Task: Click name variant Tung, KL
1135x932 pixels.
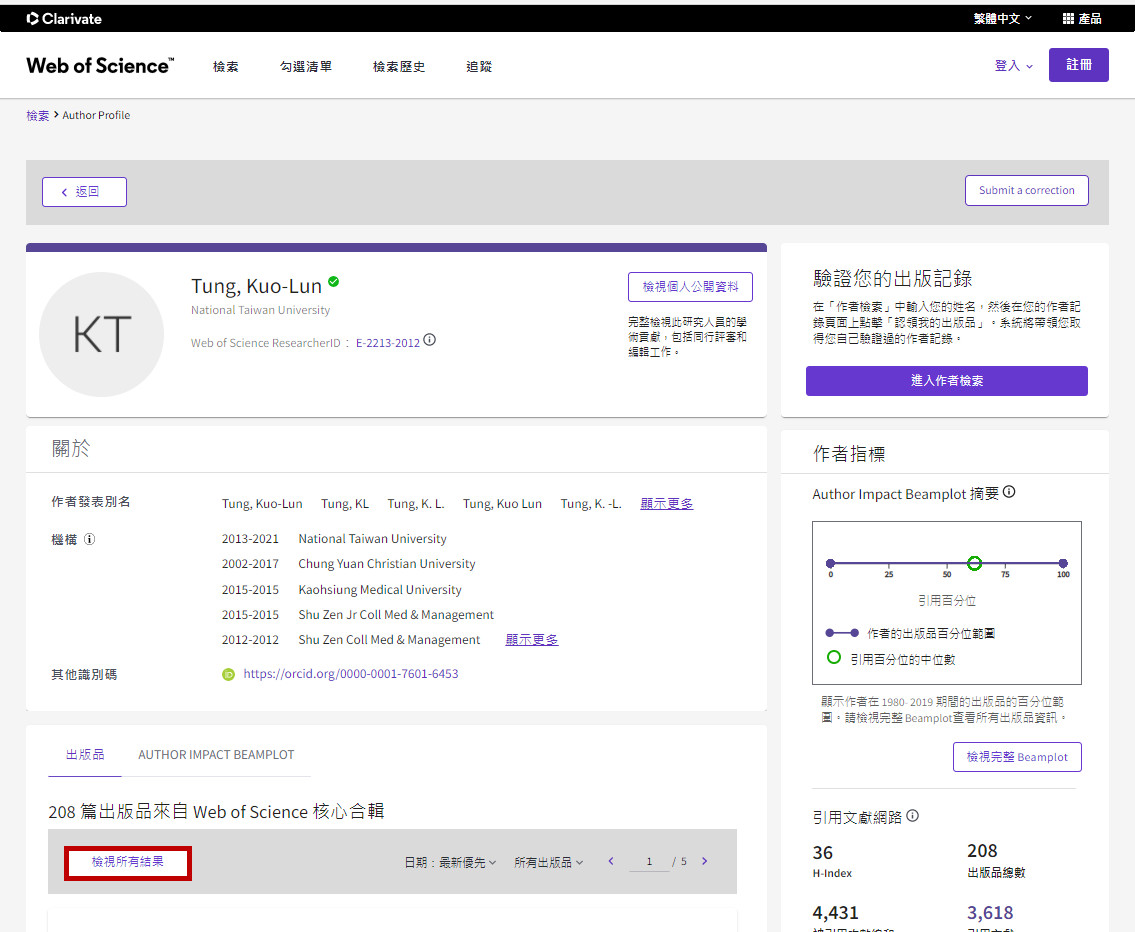Action: click(345, 504)
